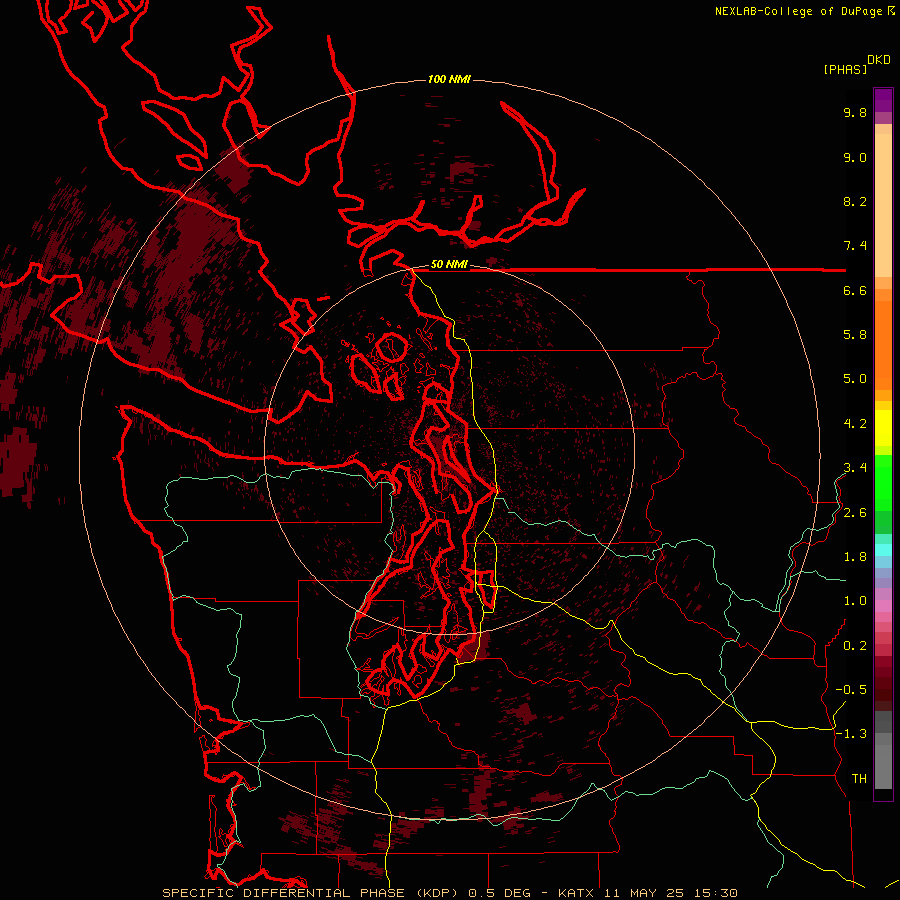Screen dimensions: 900x900
Task: Click the TH label on the legend
Action: [x=859, y=779]
